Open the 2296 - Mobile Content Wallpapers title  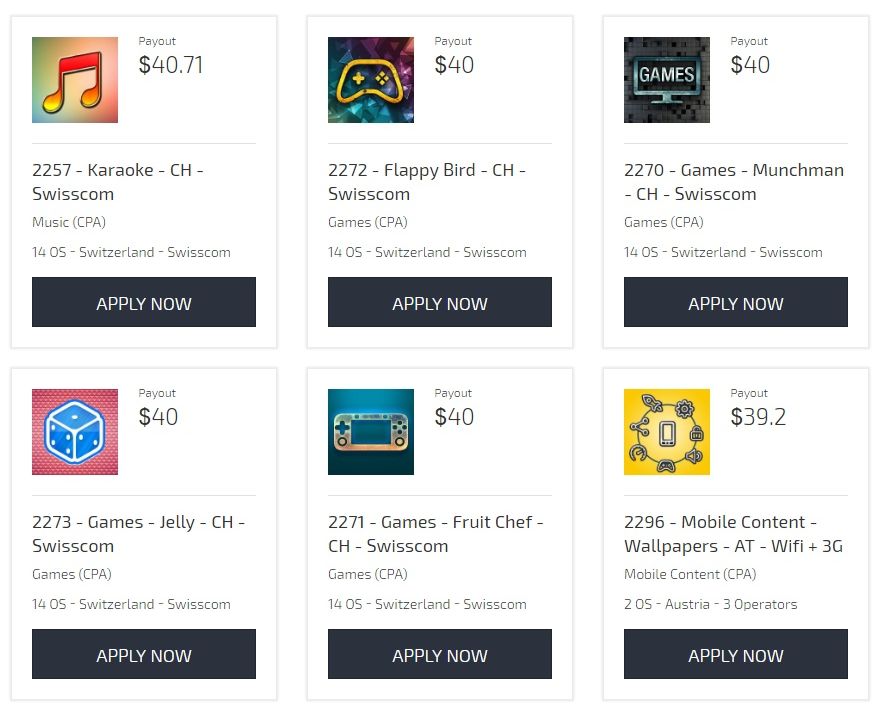tap(734, 534)
